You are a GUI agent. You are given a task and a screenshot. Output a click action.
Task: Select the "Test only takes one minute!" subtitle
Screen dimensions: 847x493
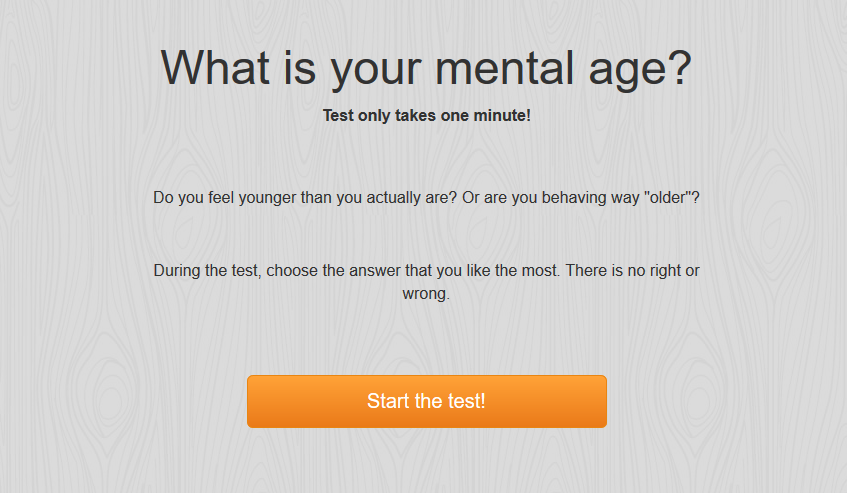(427, 116)
